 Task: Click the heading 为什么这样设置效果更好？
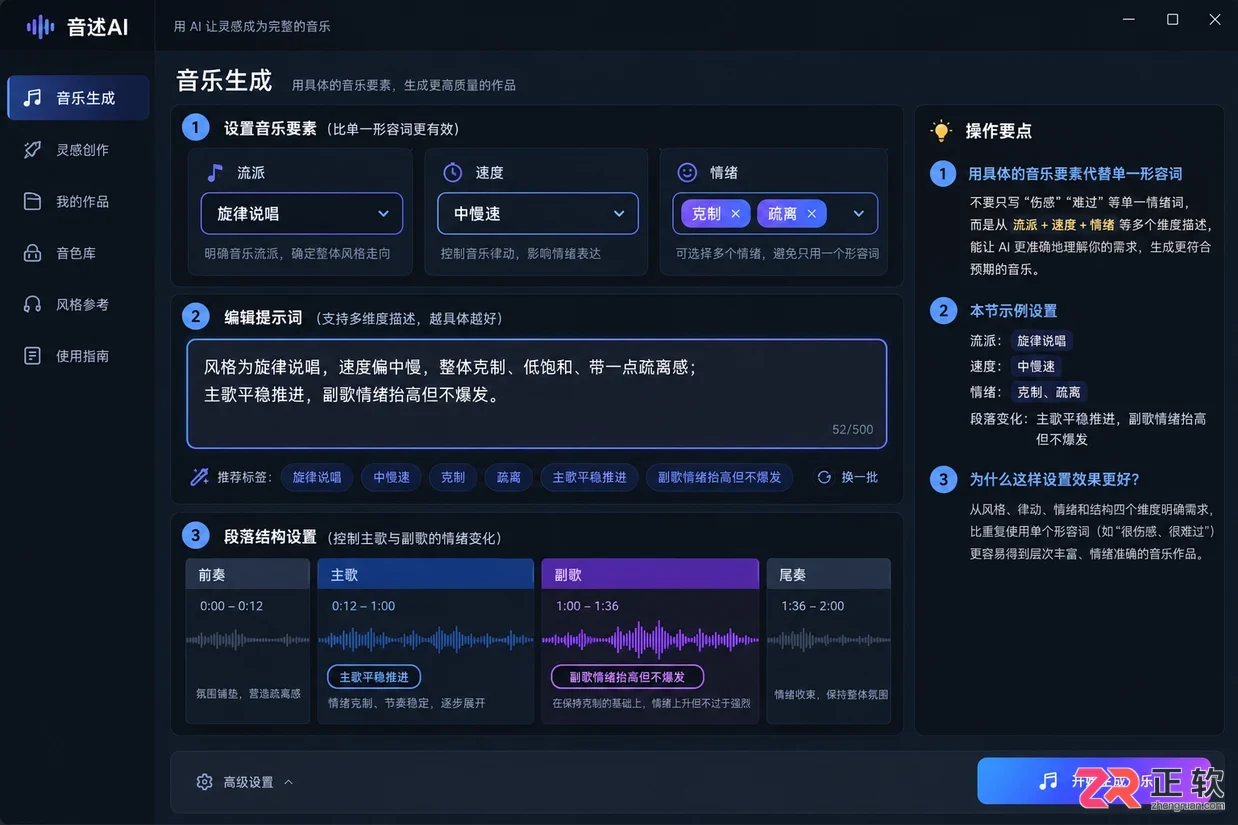coord(1055,479)
